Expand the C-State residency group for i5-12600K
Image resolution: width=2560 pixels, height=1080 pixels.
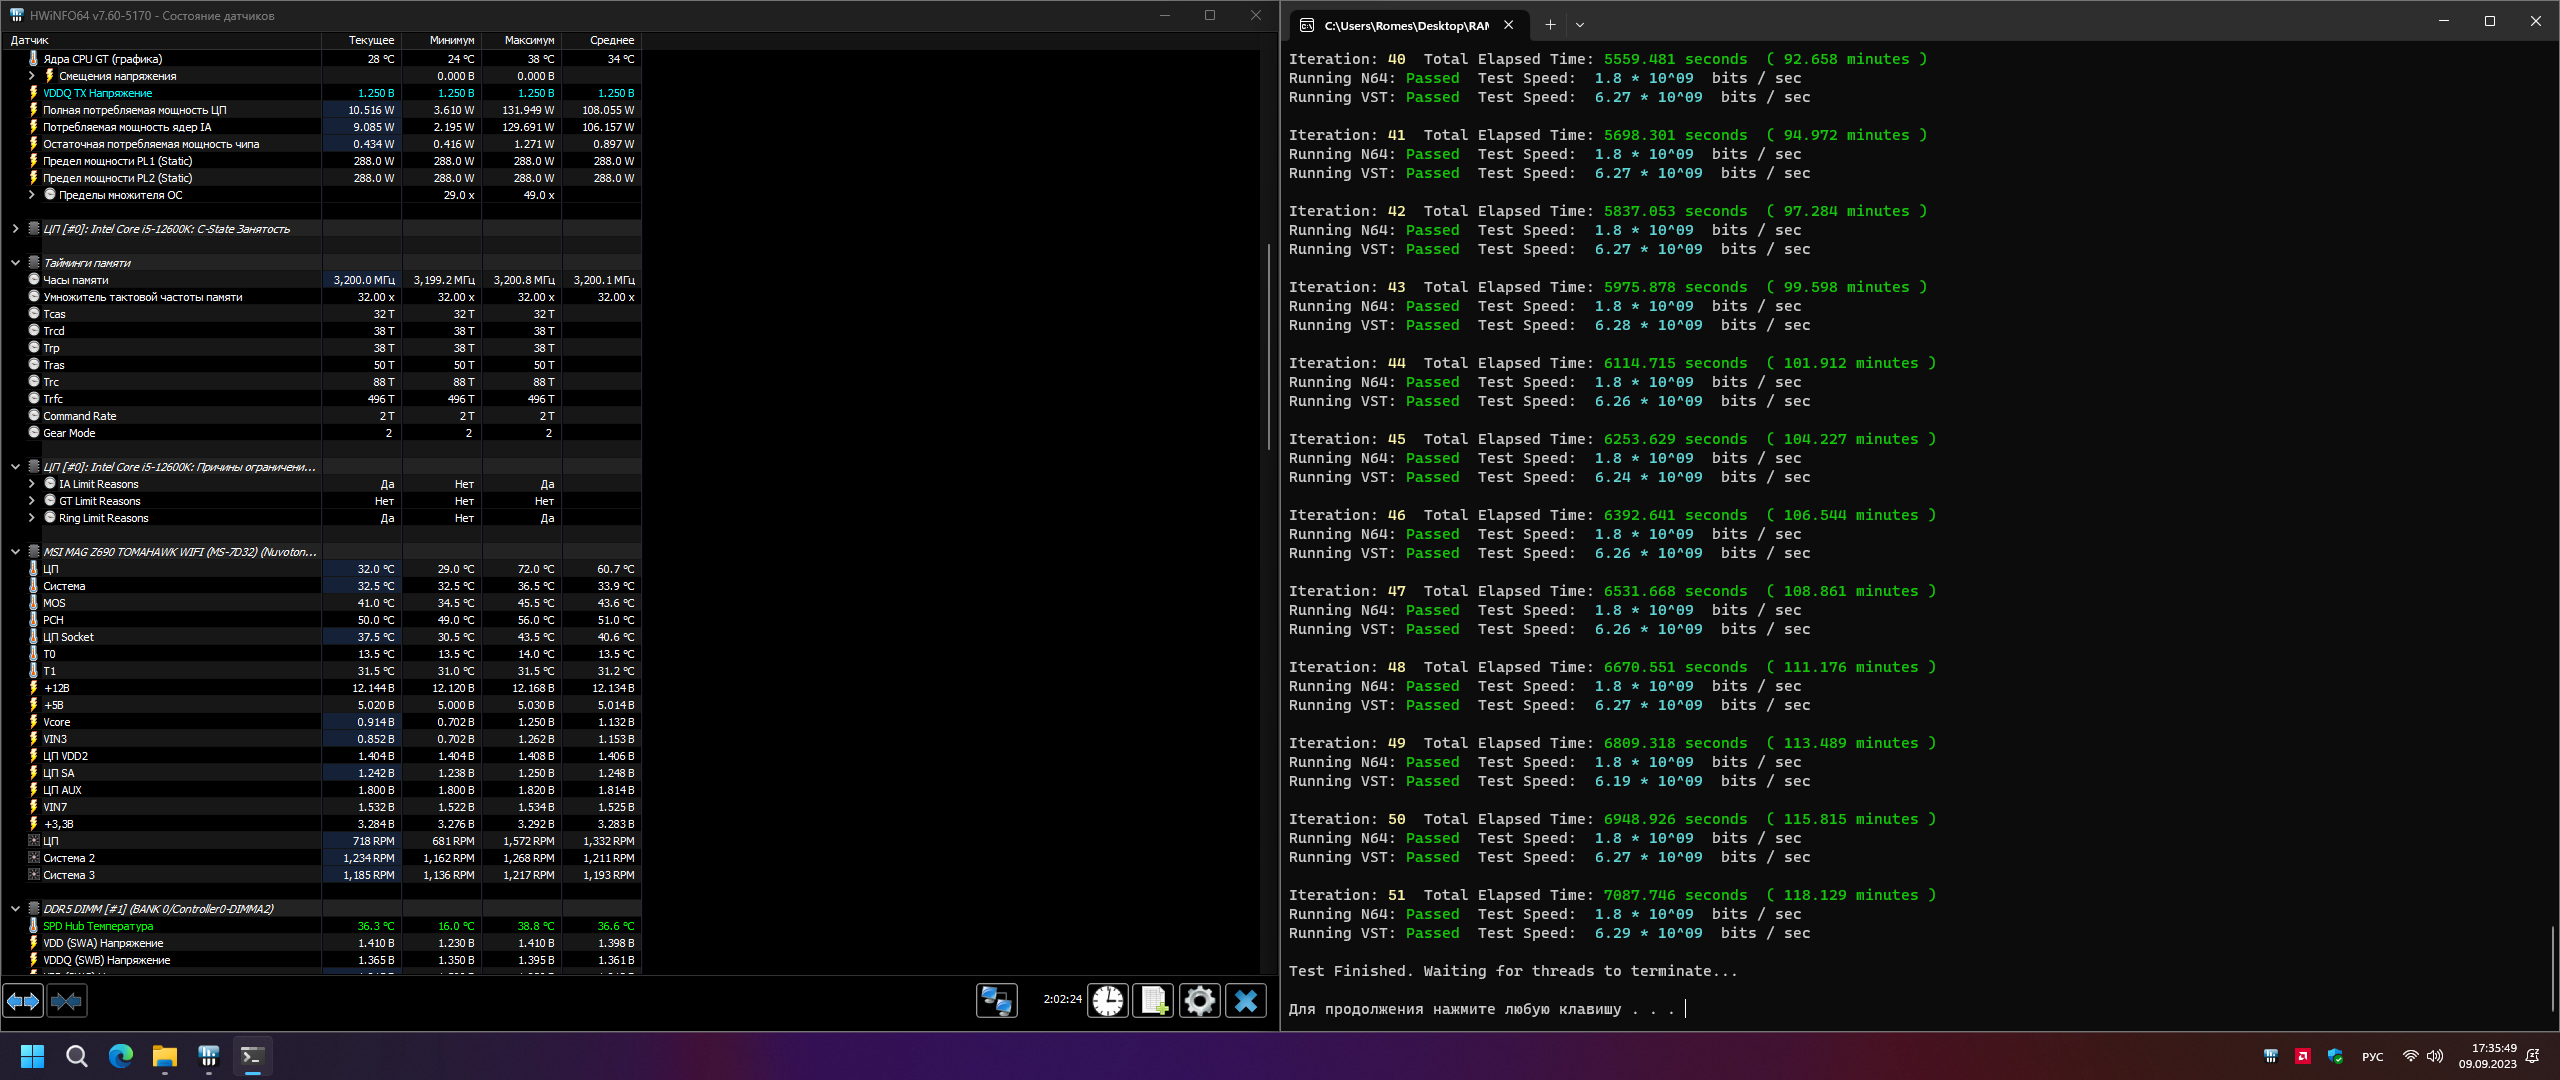pyautogui.click(x=15, y=229)
